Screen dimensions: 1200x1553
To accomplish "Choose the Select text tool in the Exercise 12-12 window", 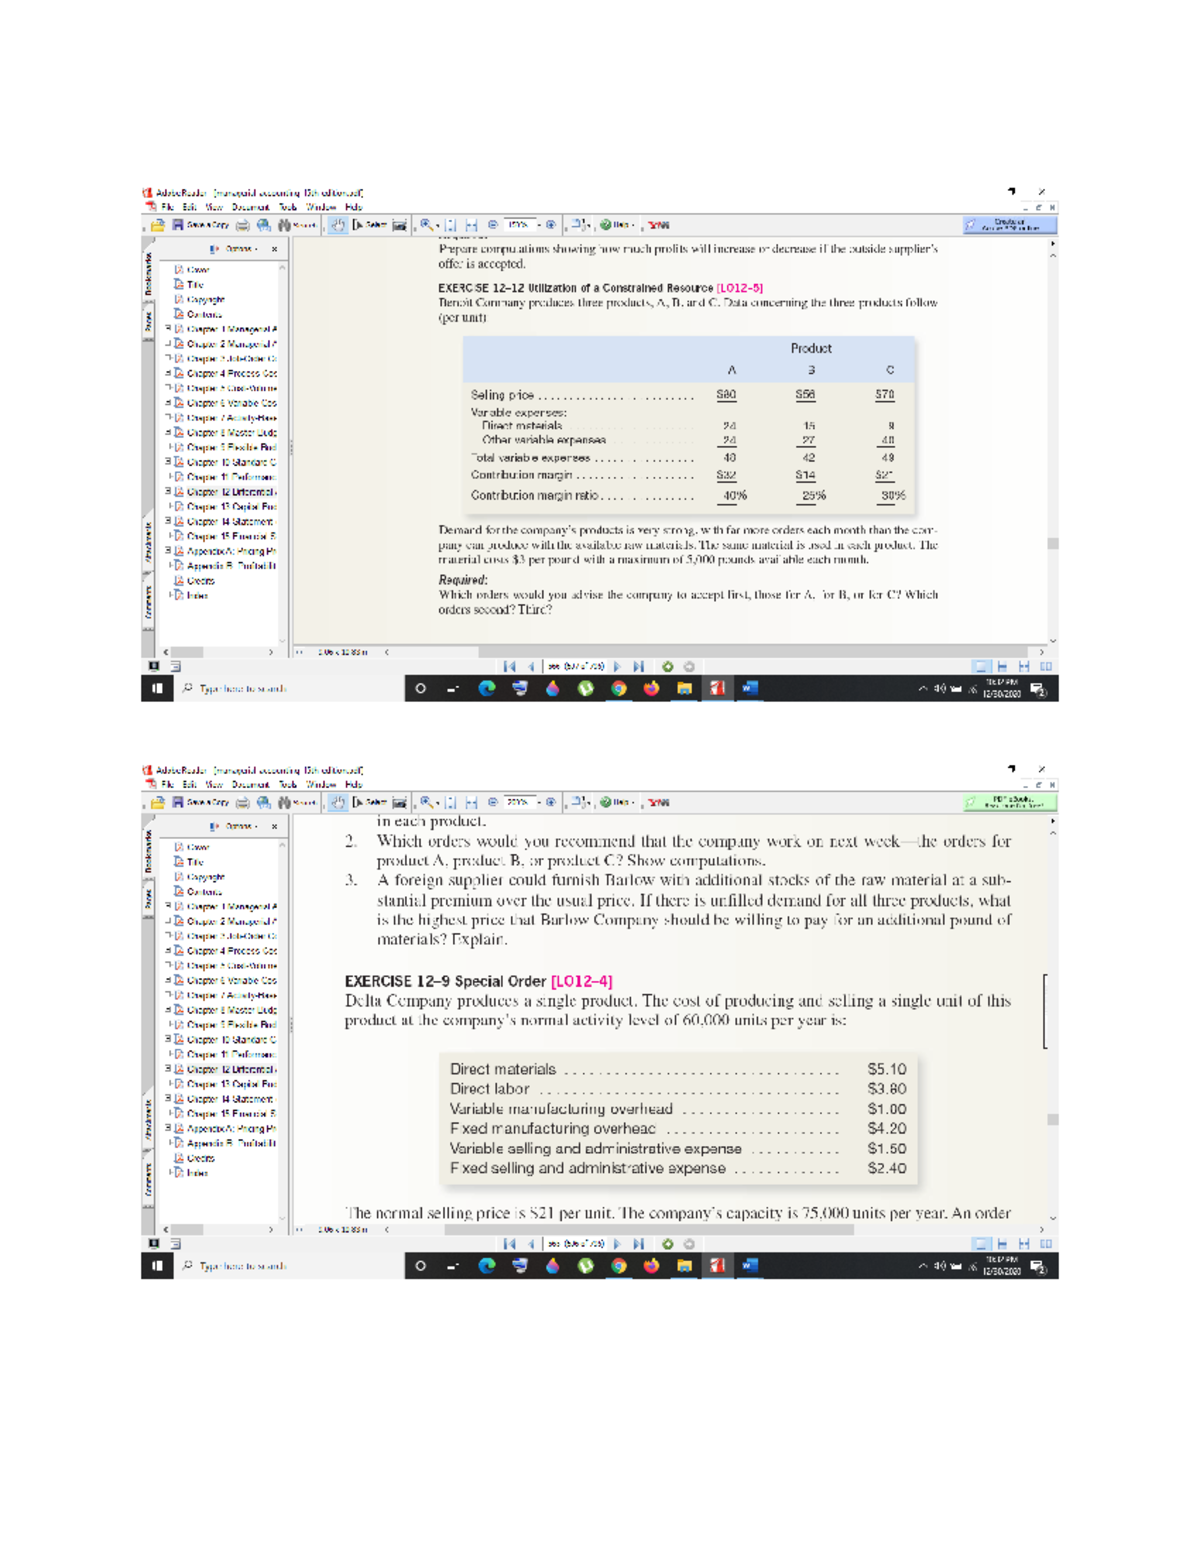I will click(x=370, y=226).
